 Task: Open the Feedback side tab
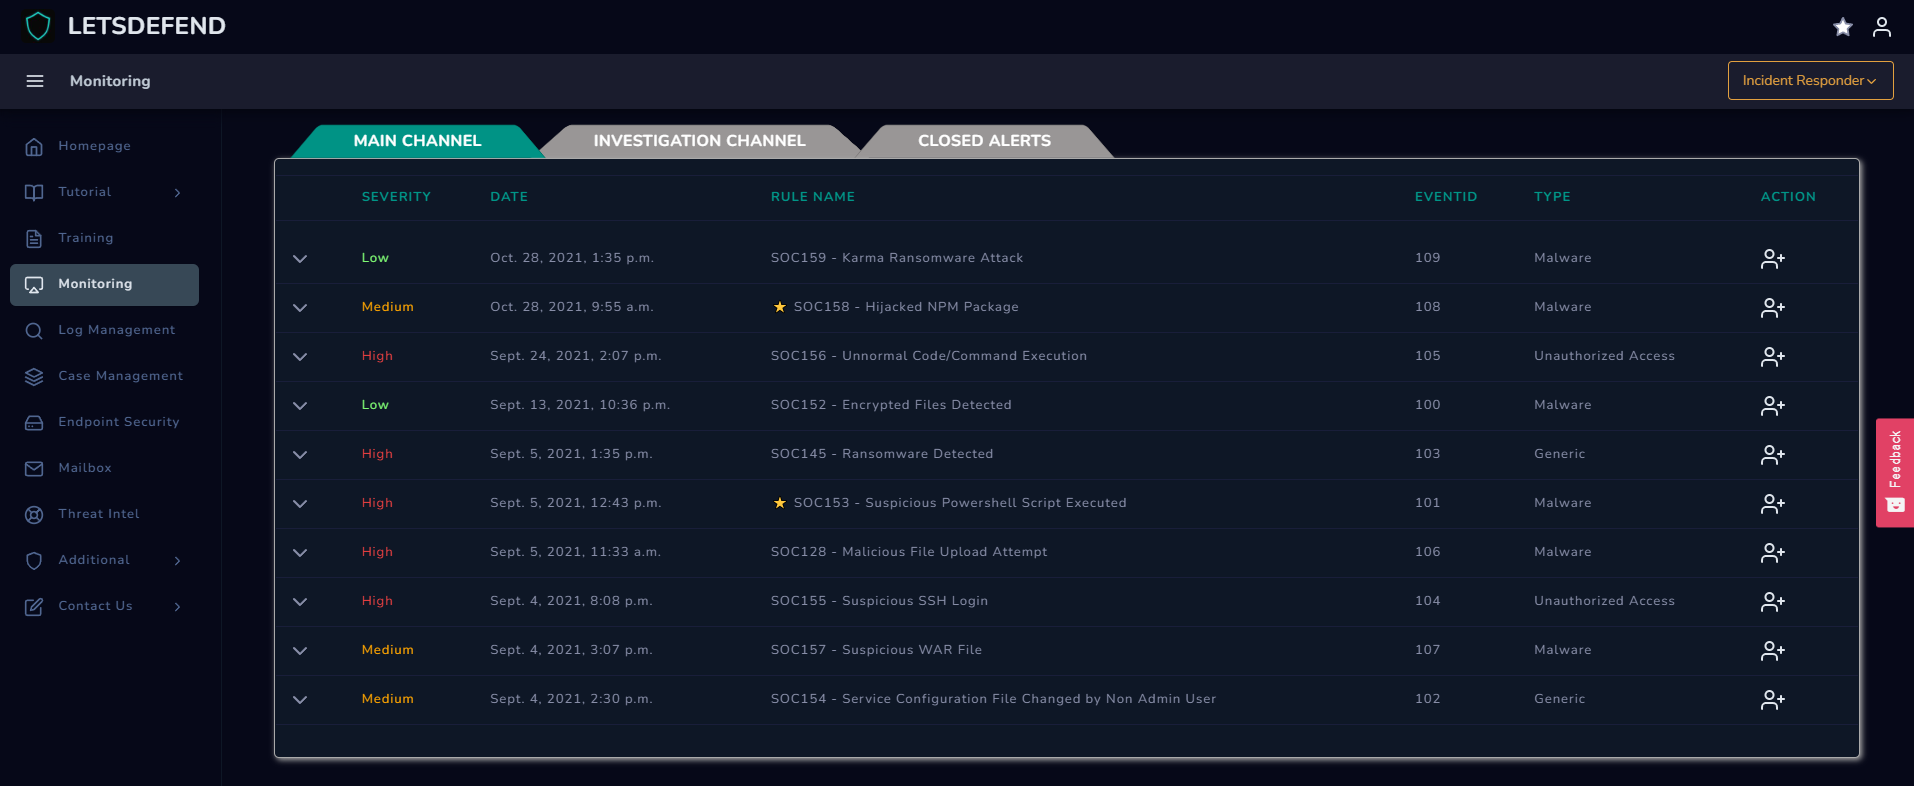click(1894, 472)
